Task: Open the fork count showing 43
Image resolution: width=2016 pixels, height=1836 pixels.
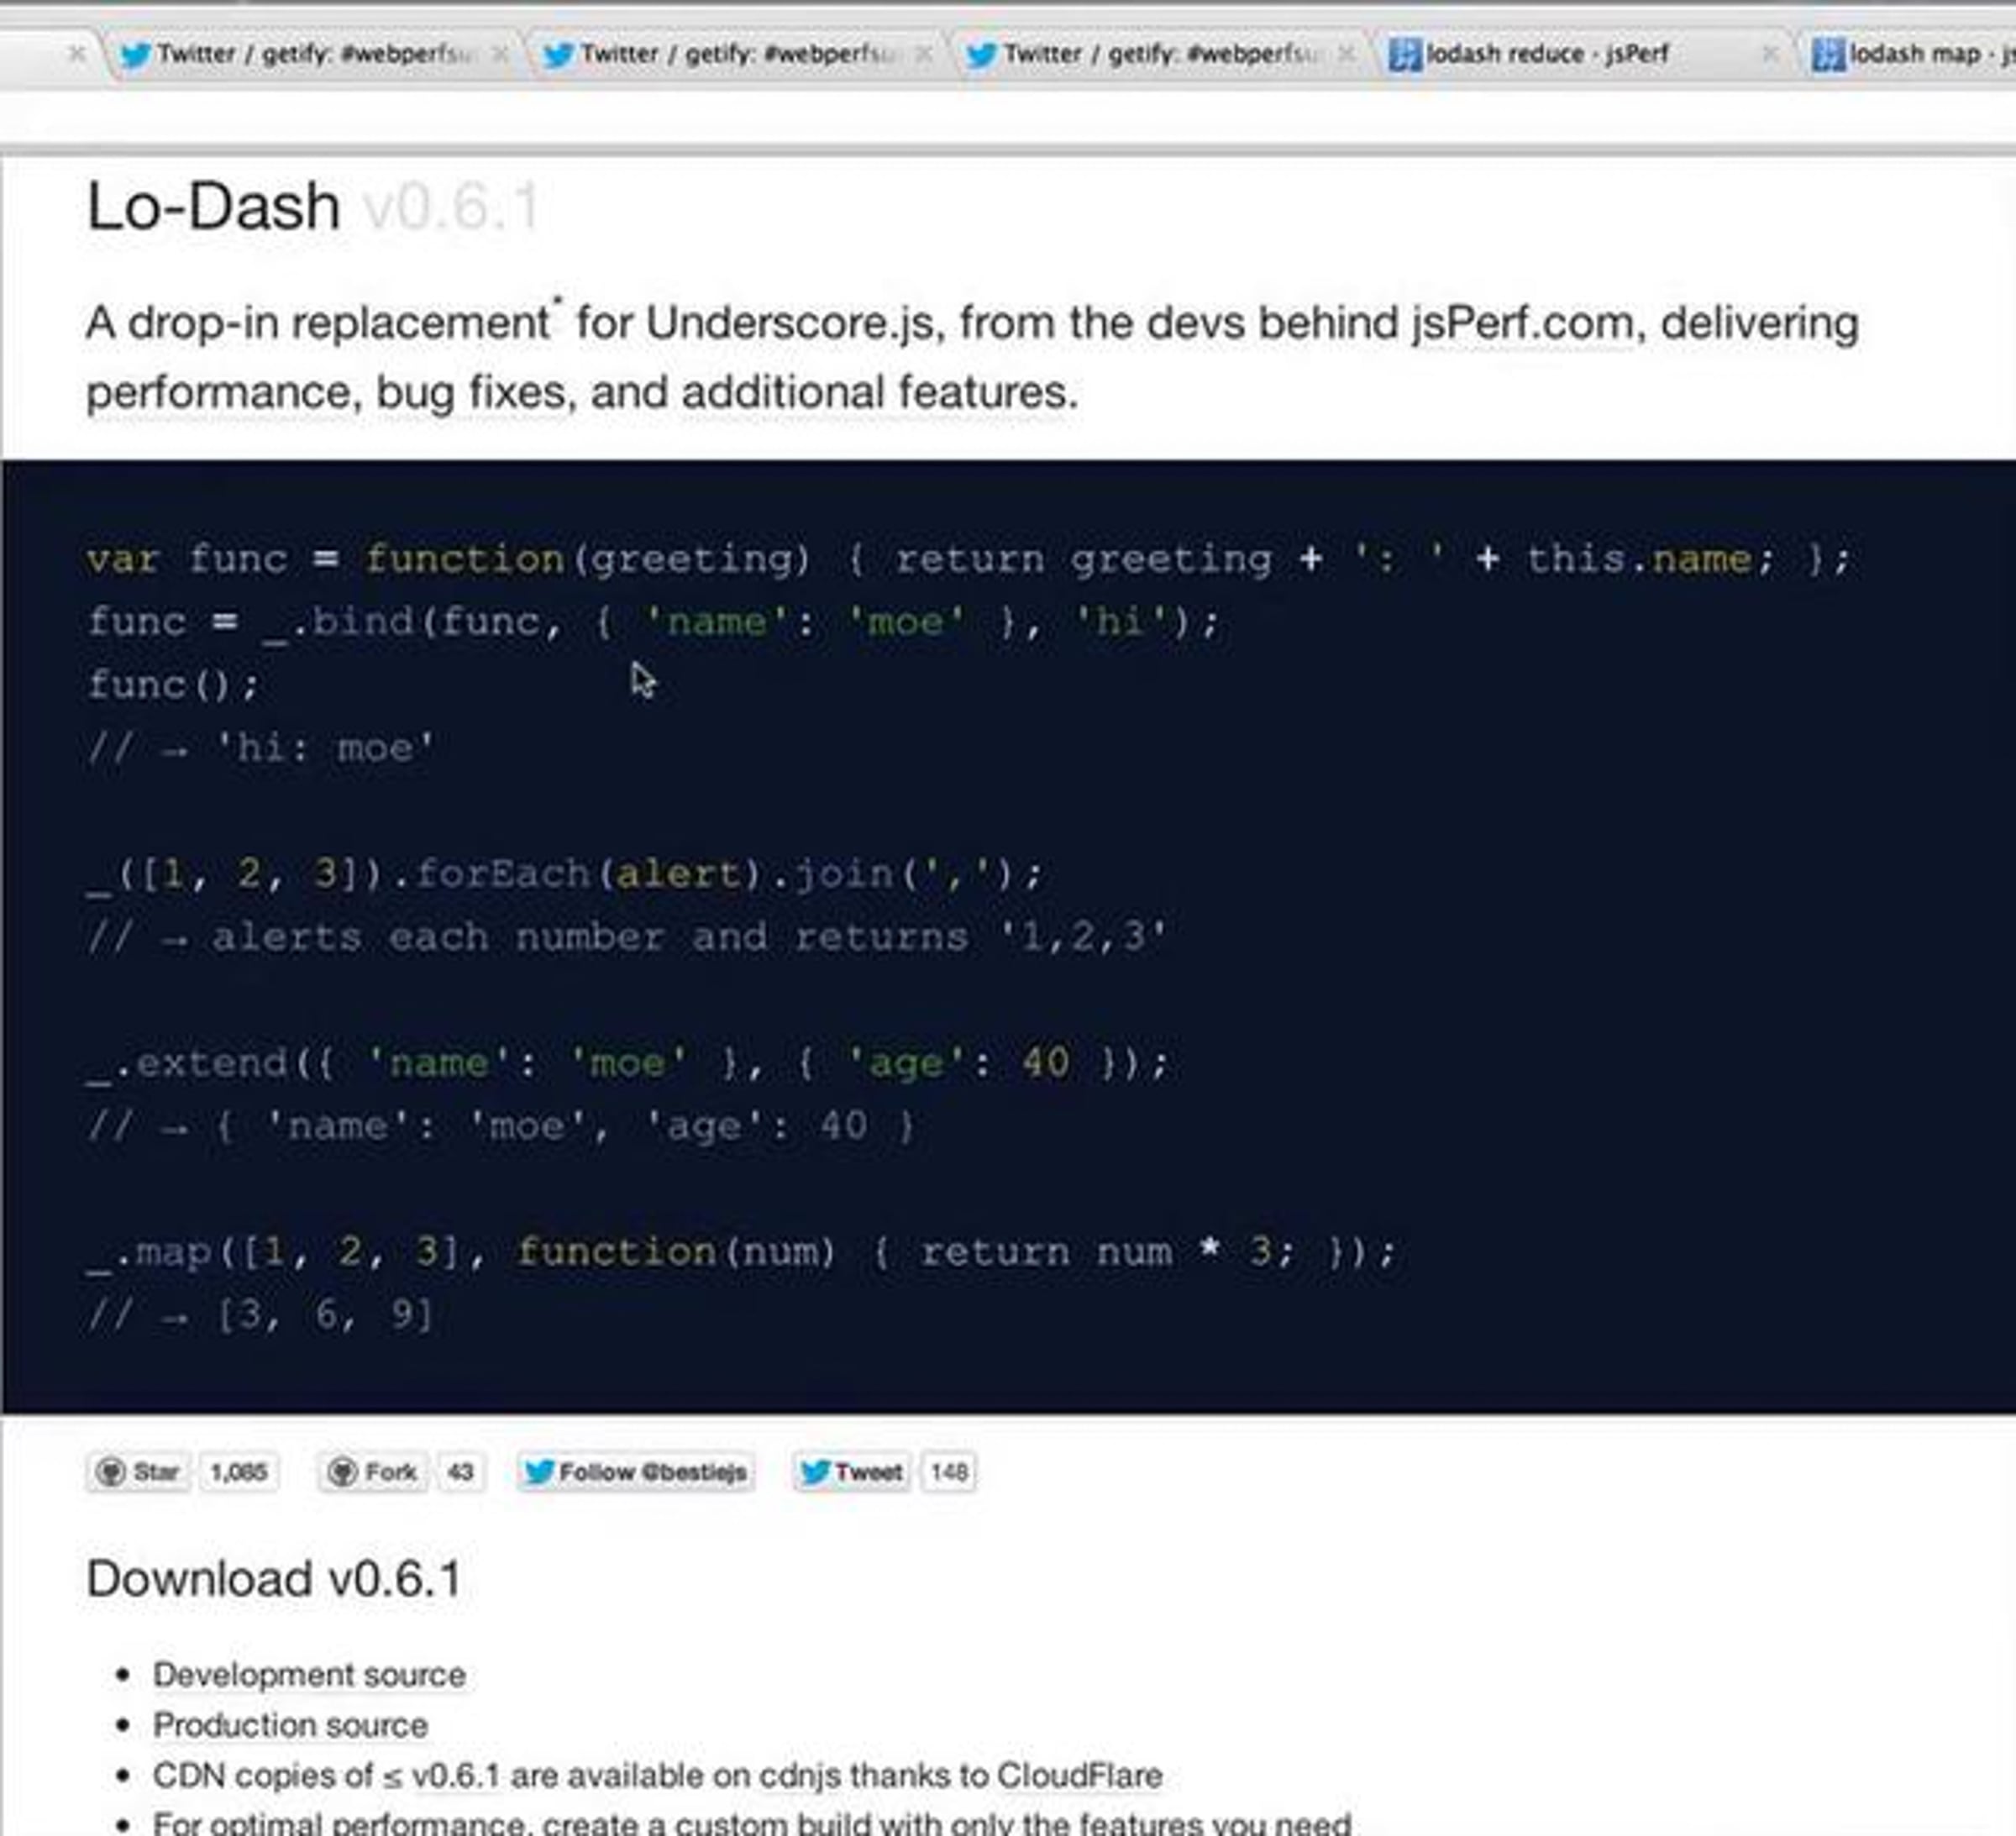Action: pyautogui.click(x=460, y=1472)
